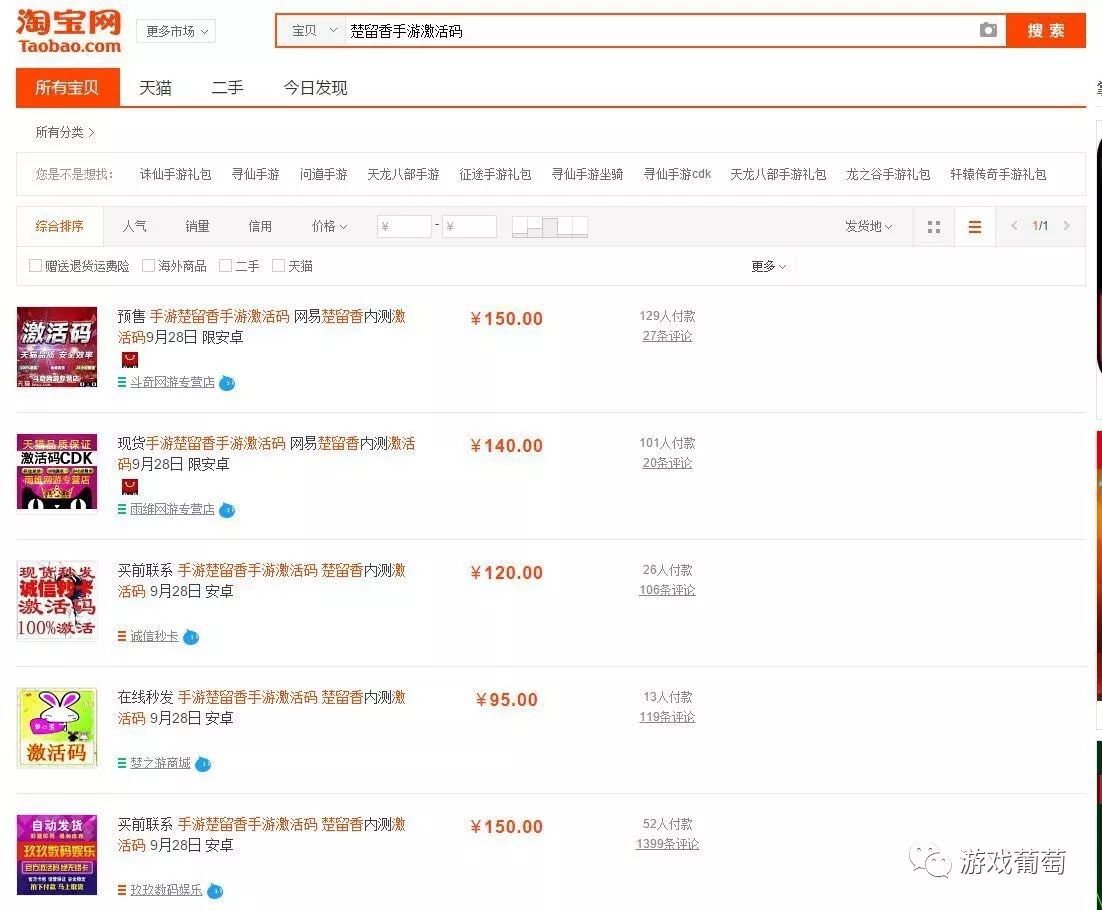Image resolution: width=1102 pixels, height=910 pixels.
Task: Switch to grid view layout
Action: pyautogui.click(x=933, y=226)
